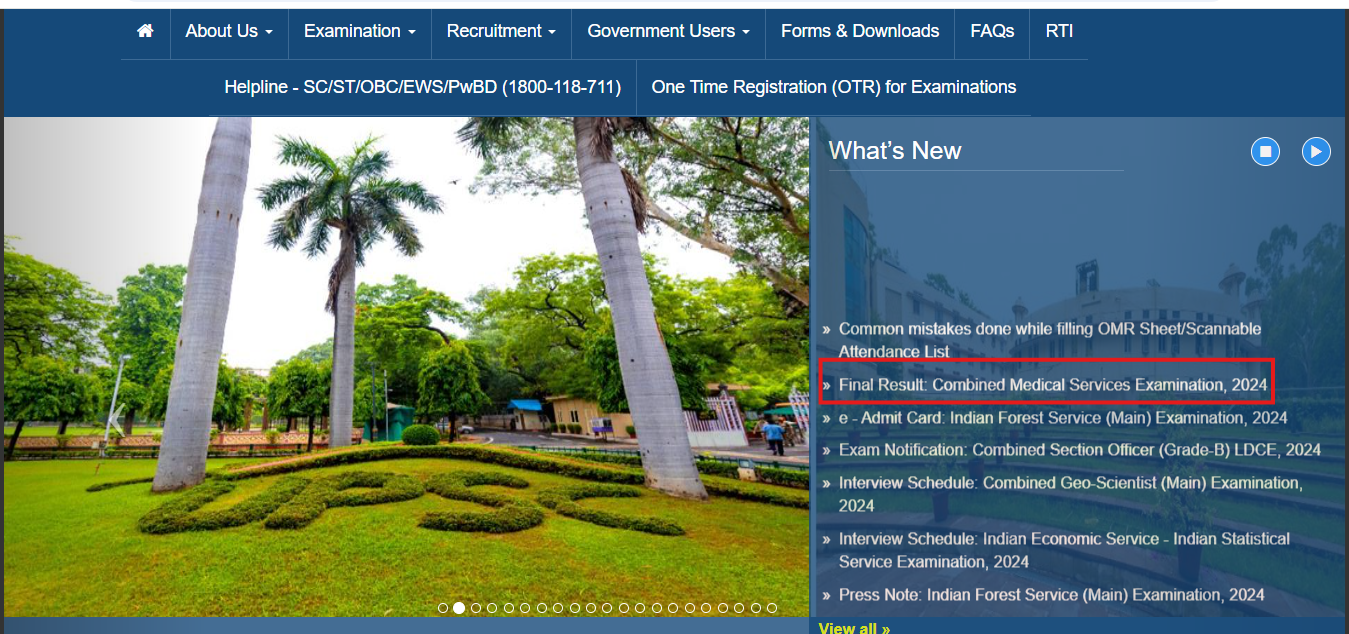The height and width of the screenshot is (634, 1349).
Task: Go to the RTI section
Action: pyautogui.click(x=1058, y=31)
